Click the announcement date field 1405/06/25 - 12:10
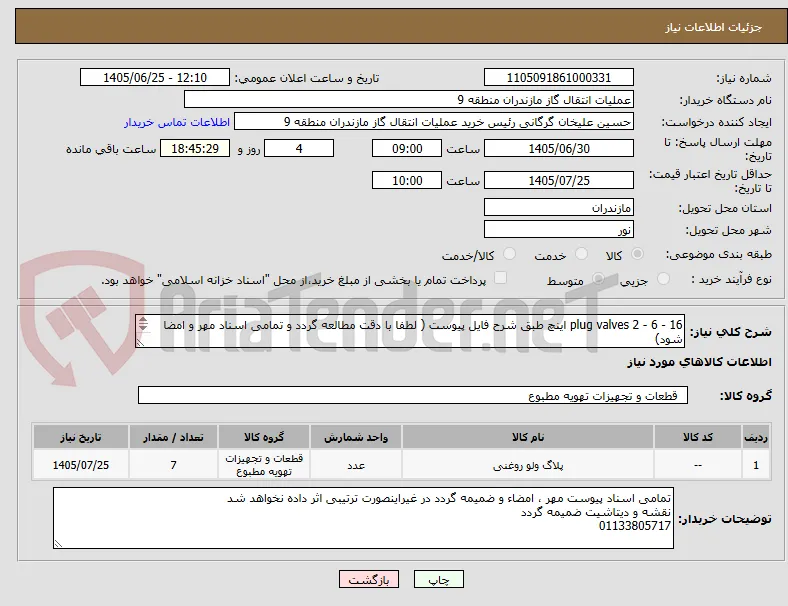Image resolution: width=788 pixels, height=606 pixels. 155,77
